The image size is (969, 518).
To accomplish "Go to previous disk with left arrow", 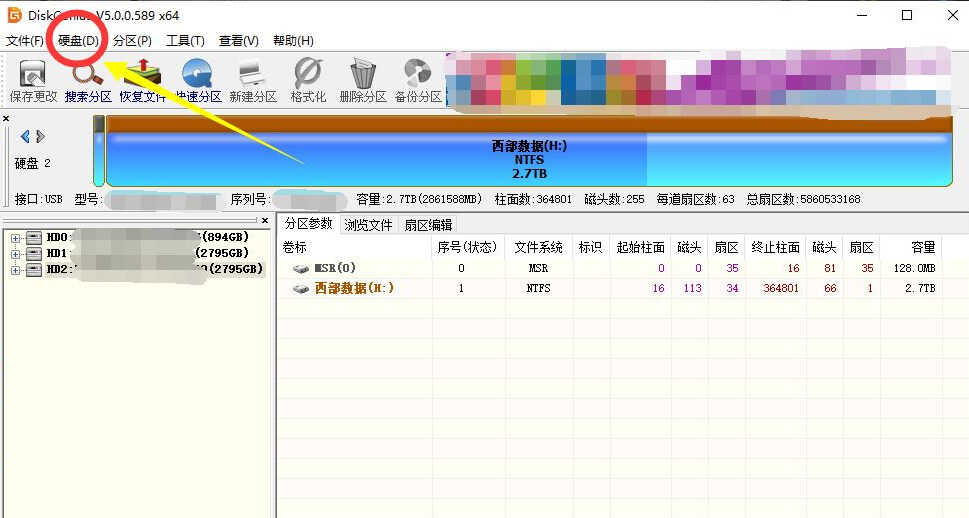I will pyautogui.click(x=25, y=136).
